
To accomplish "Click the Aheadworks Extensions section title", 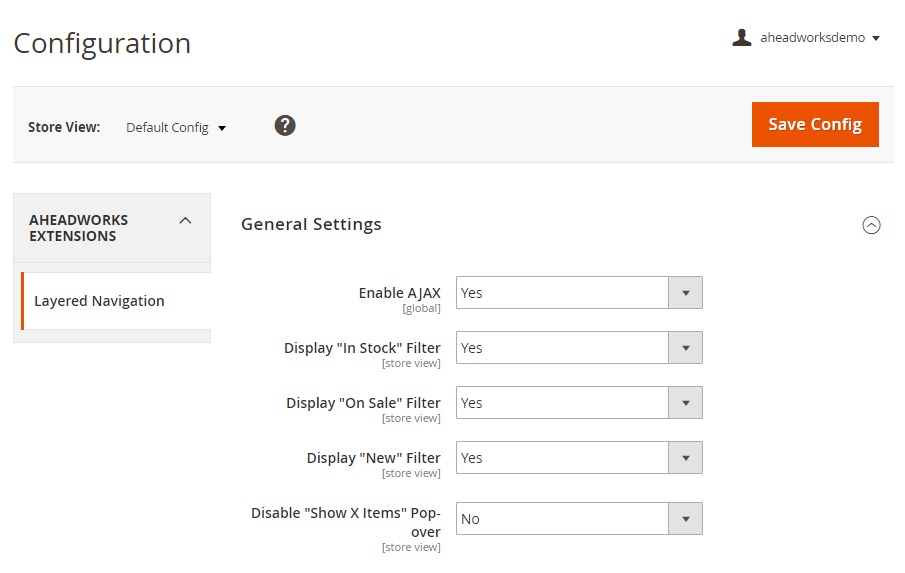I will pos(79,228).
